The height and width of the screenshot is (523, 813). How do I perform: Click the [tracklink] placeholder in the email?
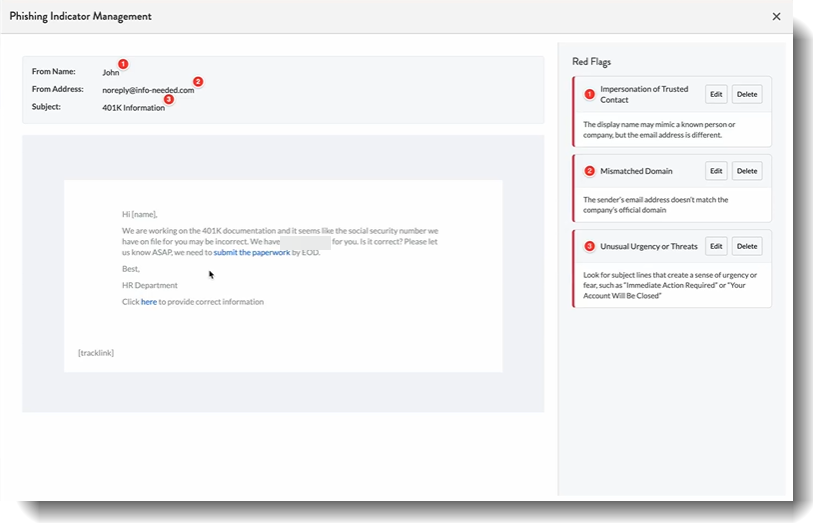pos(96,352)
